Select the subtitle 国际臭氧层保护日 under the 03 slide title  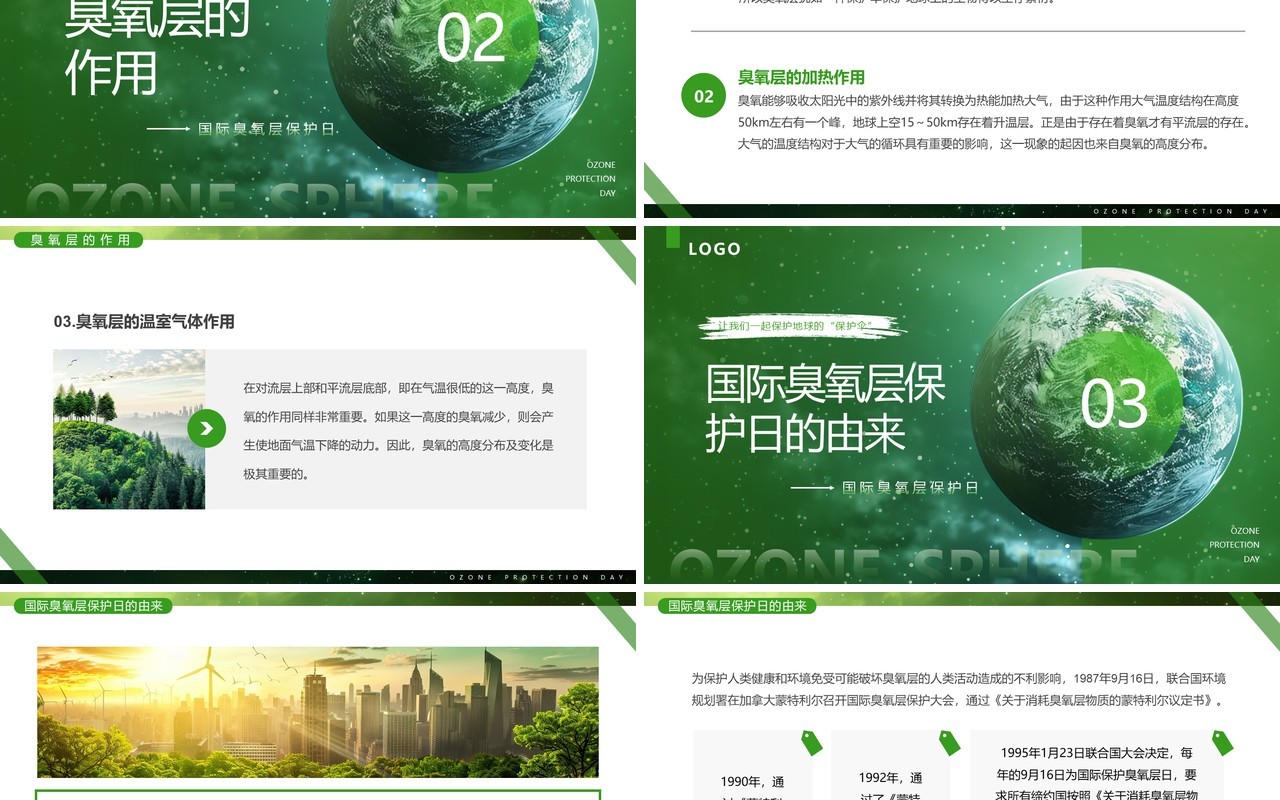(910, 488)
